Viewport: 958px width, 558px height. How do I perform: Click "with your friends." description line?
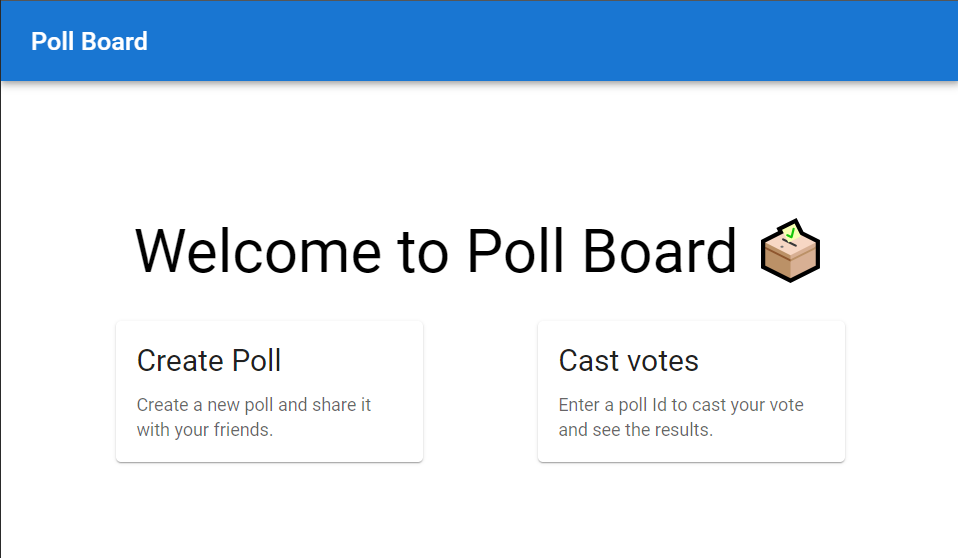(x=205, y=430)
